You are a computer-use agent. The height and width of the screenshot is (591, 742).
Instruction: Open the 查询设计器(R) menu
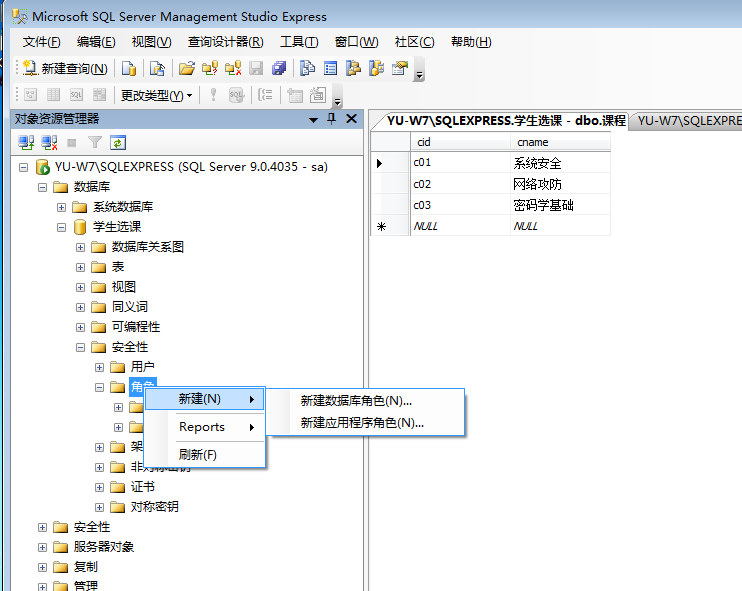pos(225,42)
